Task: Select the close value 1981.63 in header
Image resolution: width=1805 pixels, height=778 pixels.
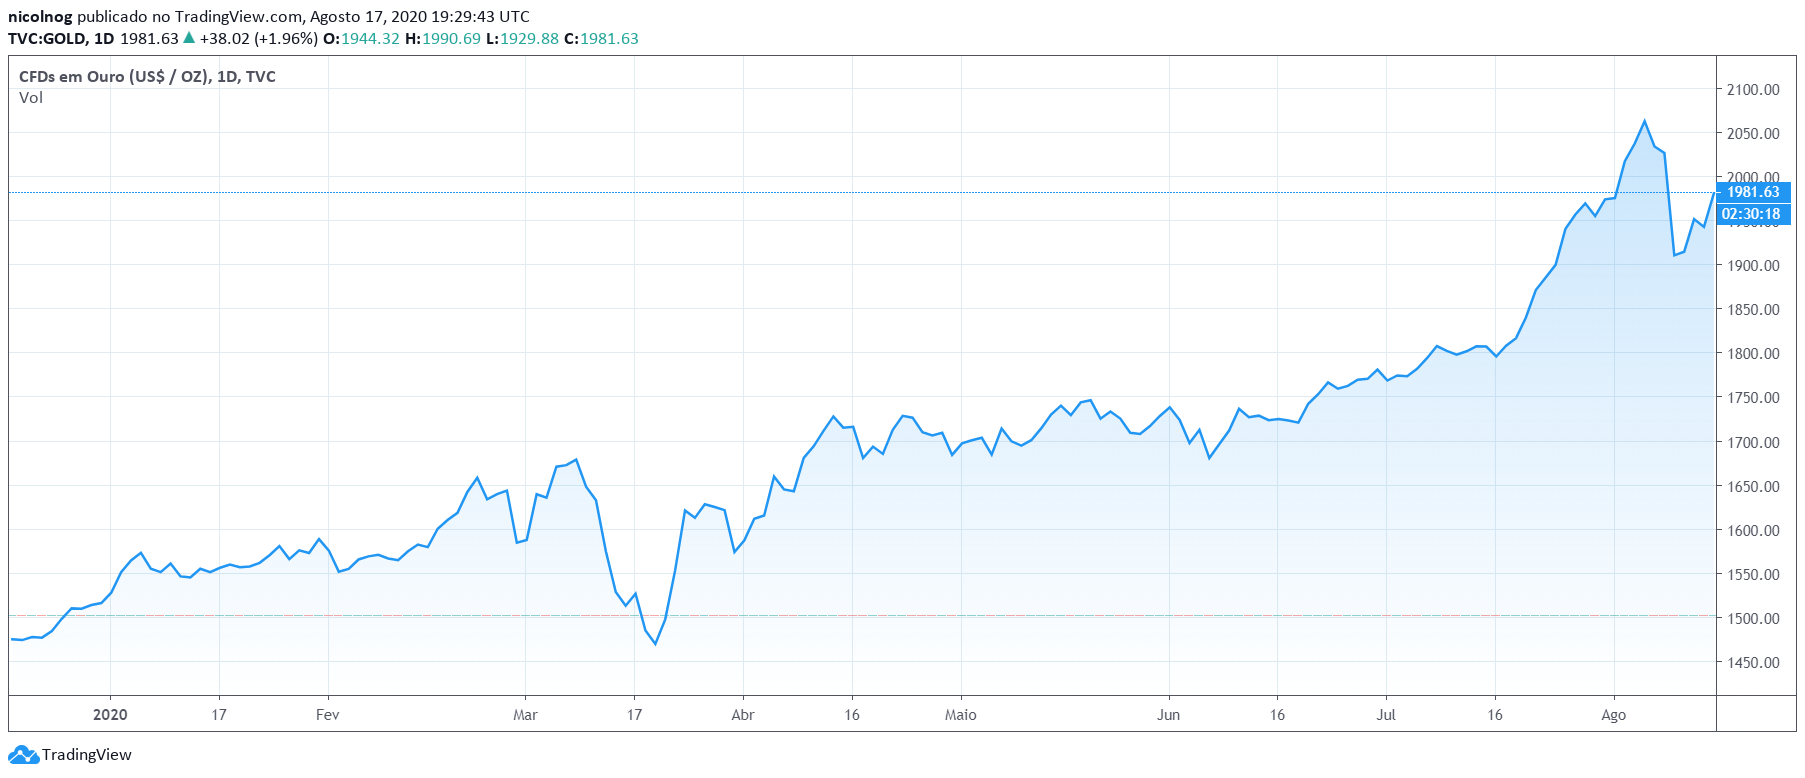Action: (x=609, y=39)
